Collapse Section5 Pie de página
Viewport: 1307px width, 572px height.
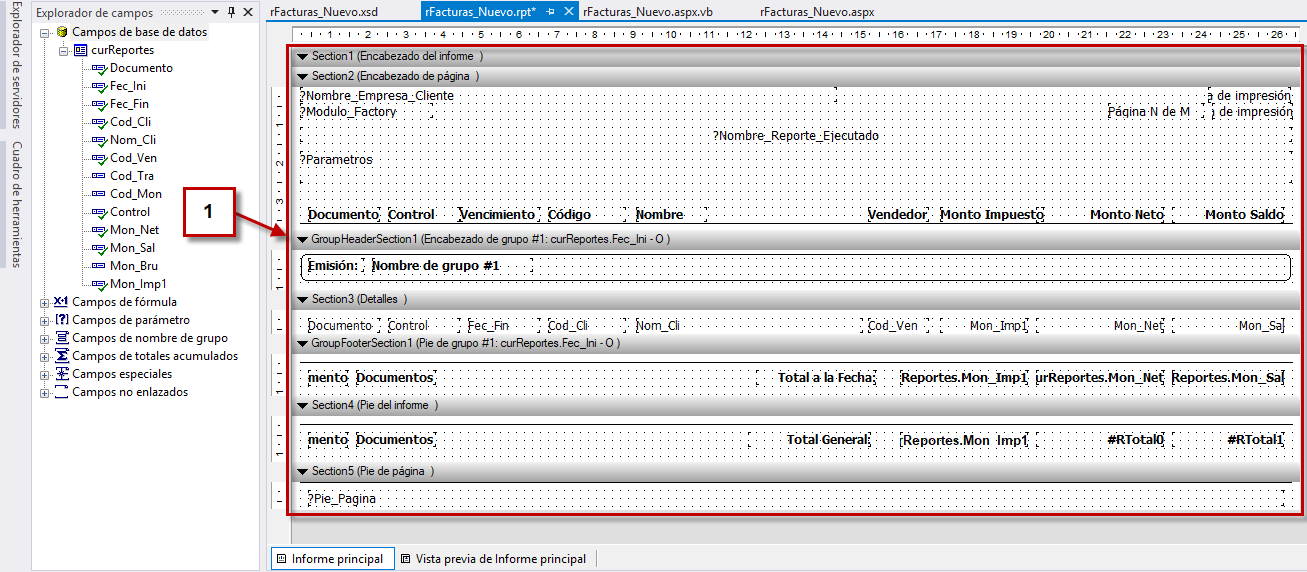(x=302, y=471)
